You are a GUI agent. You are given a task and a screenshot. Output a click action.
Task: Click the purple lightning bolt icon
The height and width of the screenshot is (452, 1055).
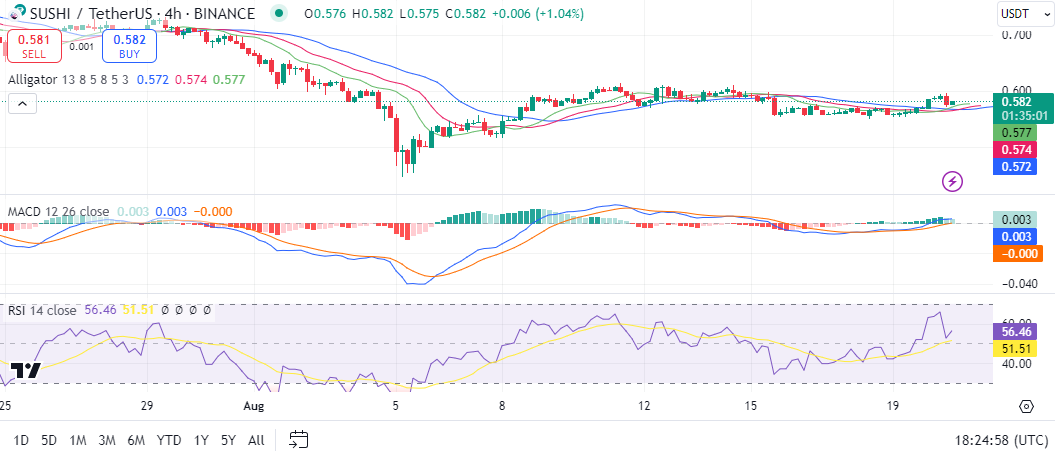coord(953,180)
